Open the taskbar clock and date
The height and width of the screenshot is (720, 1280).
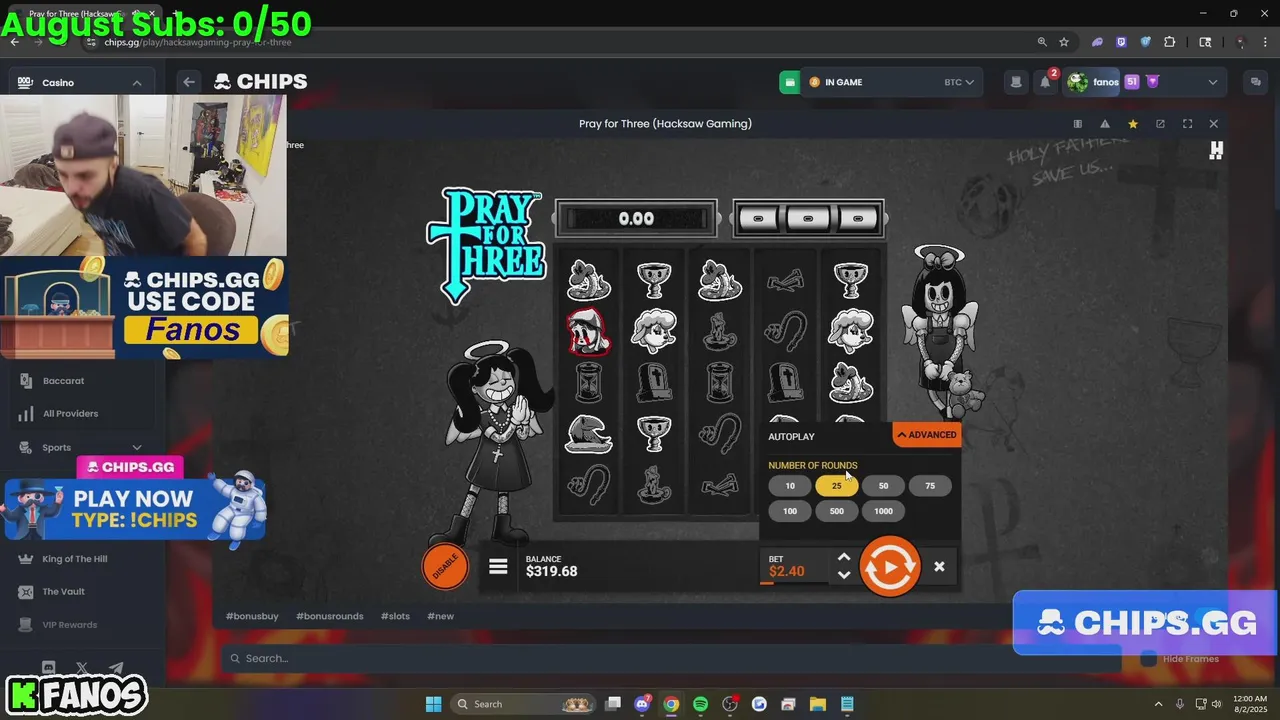(x=1249, y=704)
